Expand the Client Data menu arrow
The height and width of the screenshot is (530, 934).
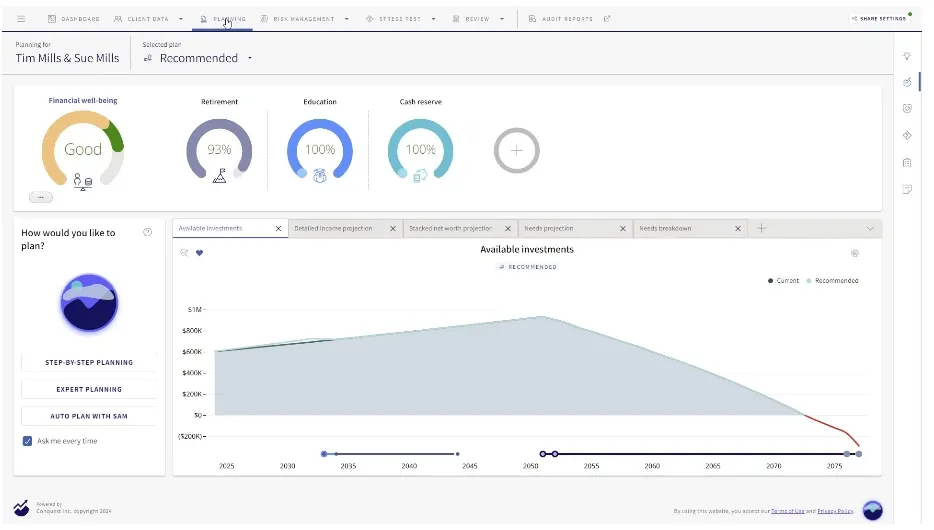pos(181,19)
